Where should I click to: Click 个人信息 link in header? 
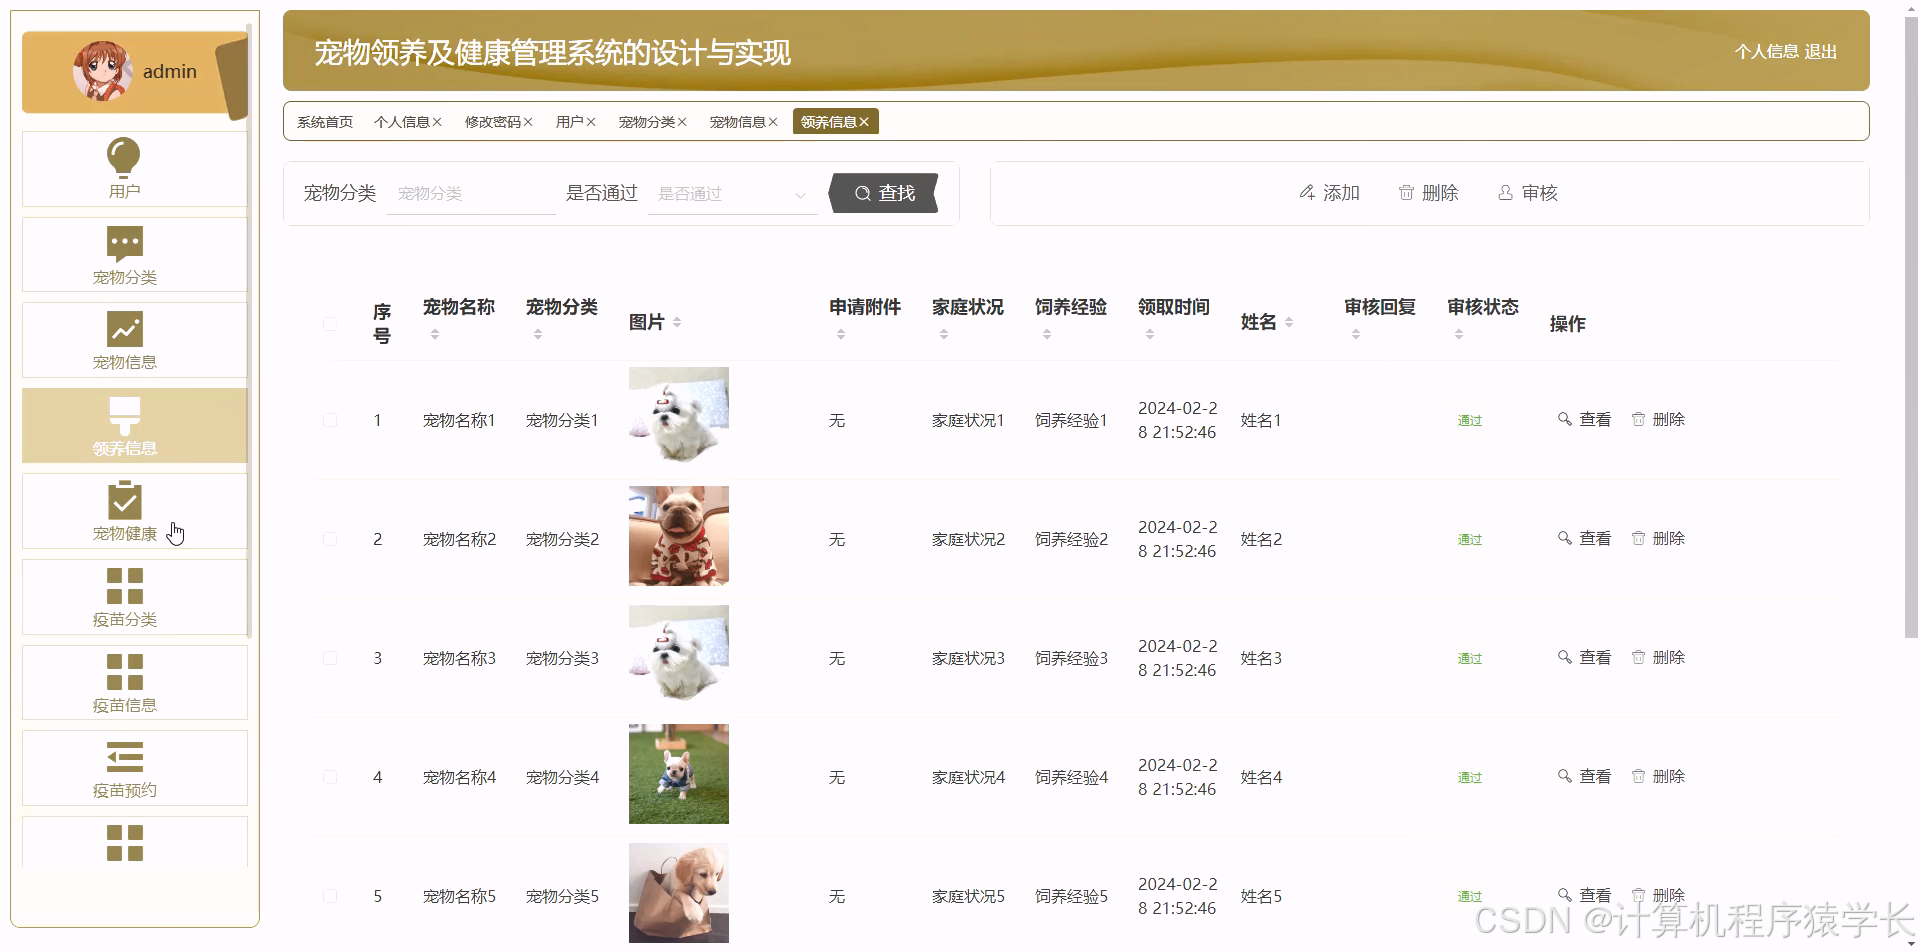[x=1766, y=52]
